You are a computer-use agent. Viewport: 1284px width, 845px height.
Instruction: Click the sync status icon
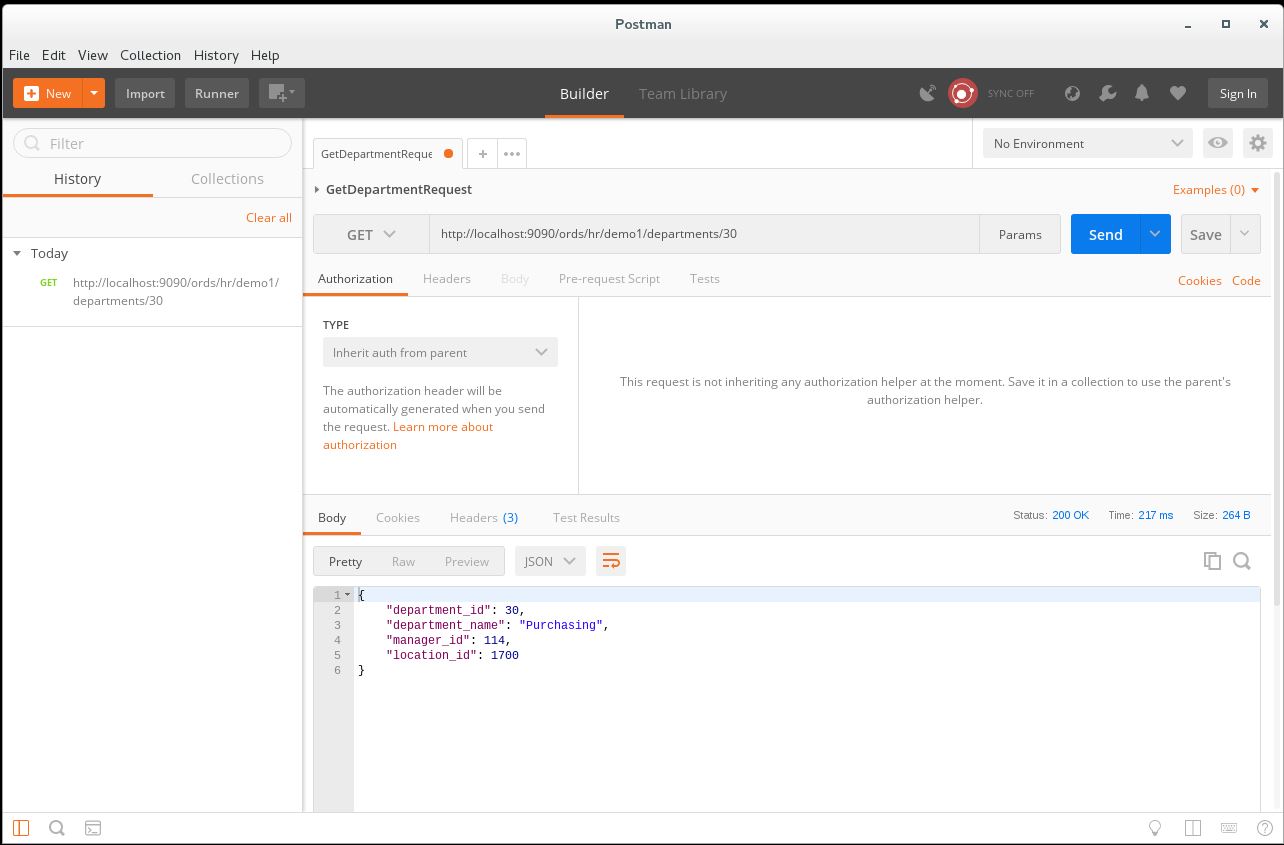coord(962,93)
